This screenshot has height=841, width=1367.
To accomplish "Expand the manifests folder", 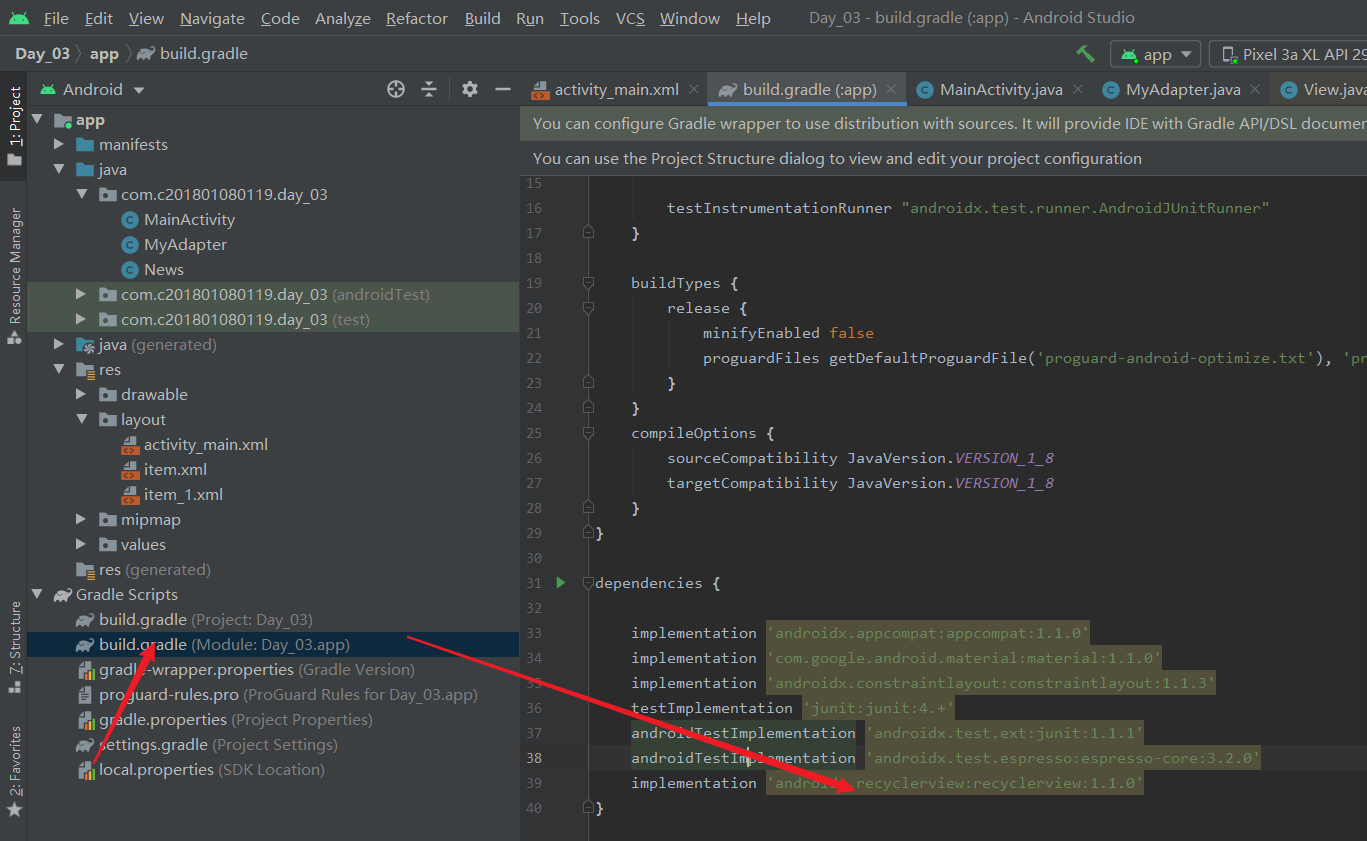I will click(x=60, y=145).
